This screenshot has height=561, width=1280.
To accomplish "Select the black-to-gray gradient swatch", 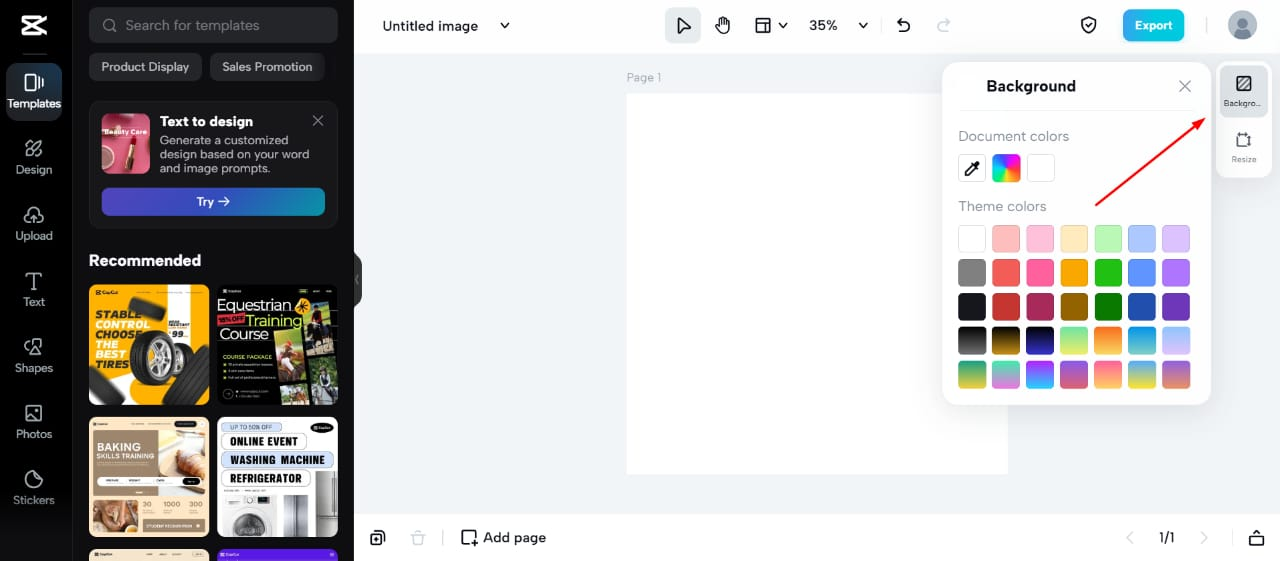I will tap(972, 341).
